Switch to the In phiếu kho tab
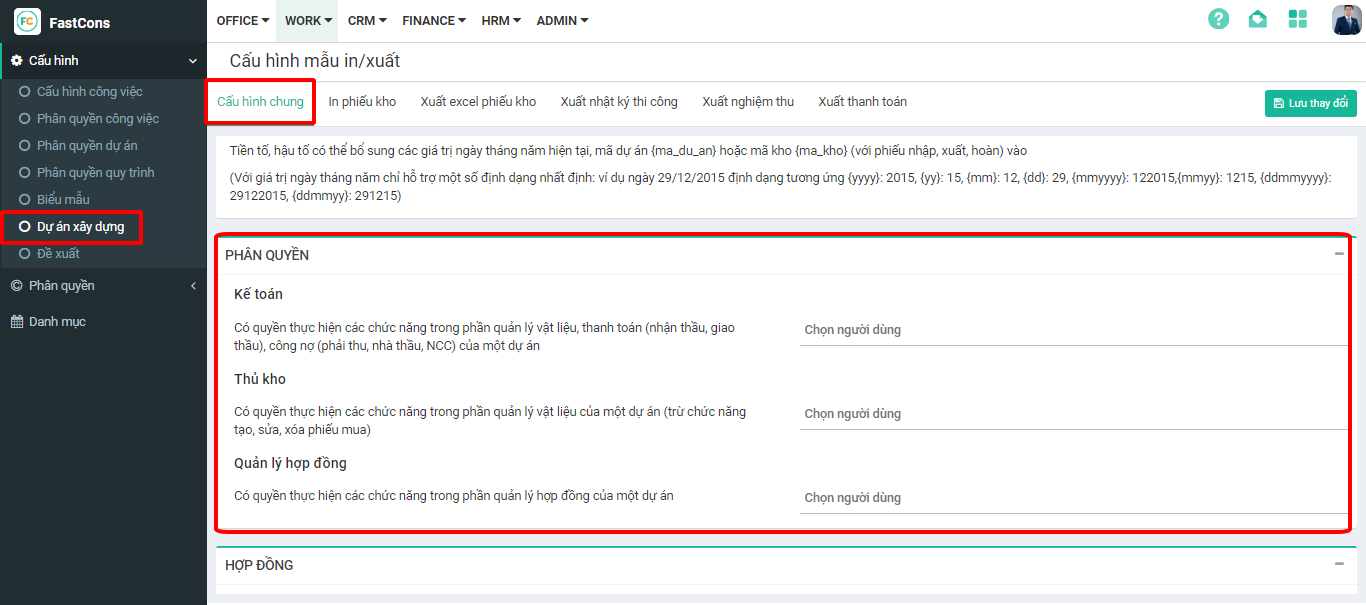The image size is (1366, 605). pyautogui.click(x=362, y=102)
